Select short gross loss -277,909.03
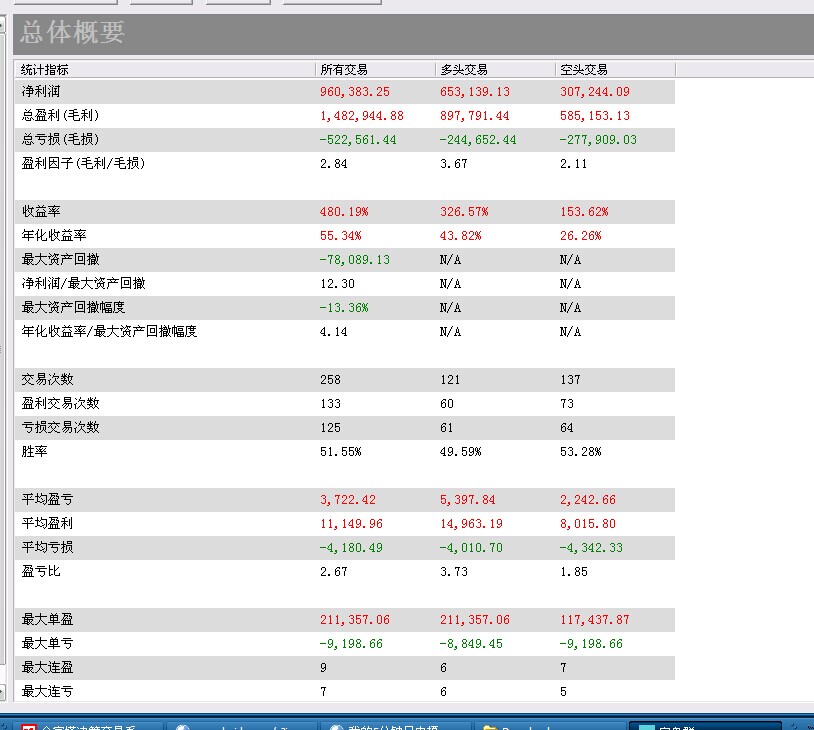The height and width of the screenshot is (730, 814). (x=598, y=140)
